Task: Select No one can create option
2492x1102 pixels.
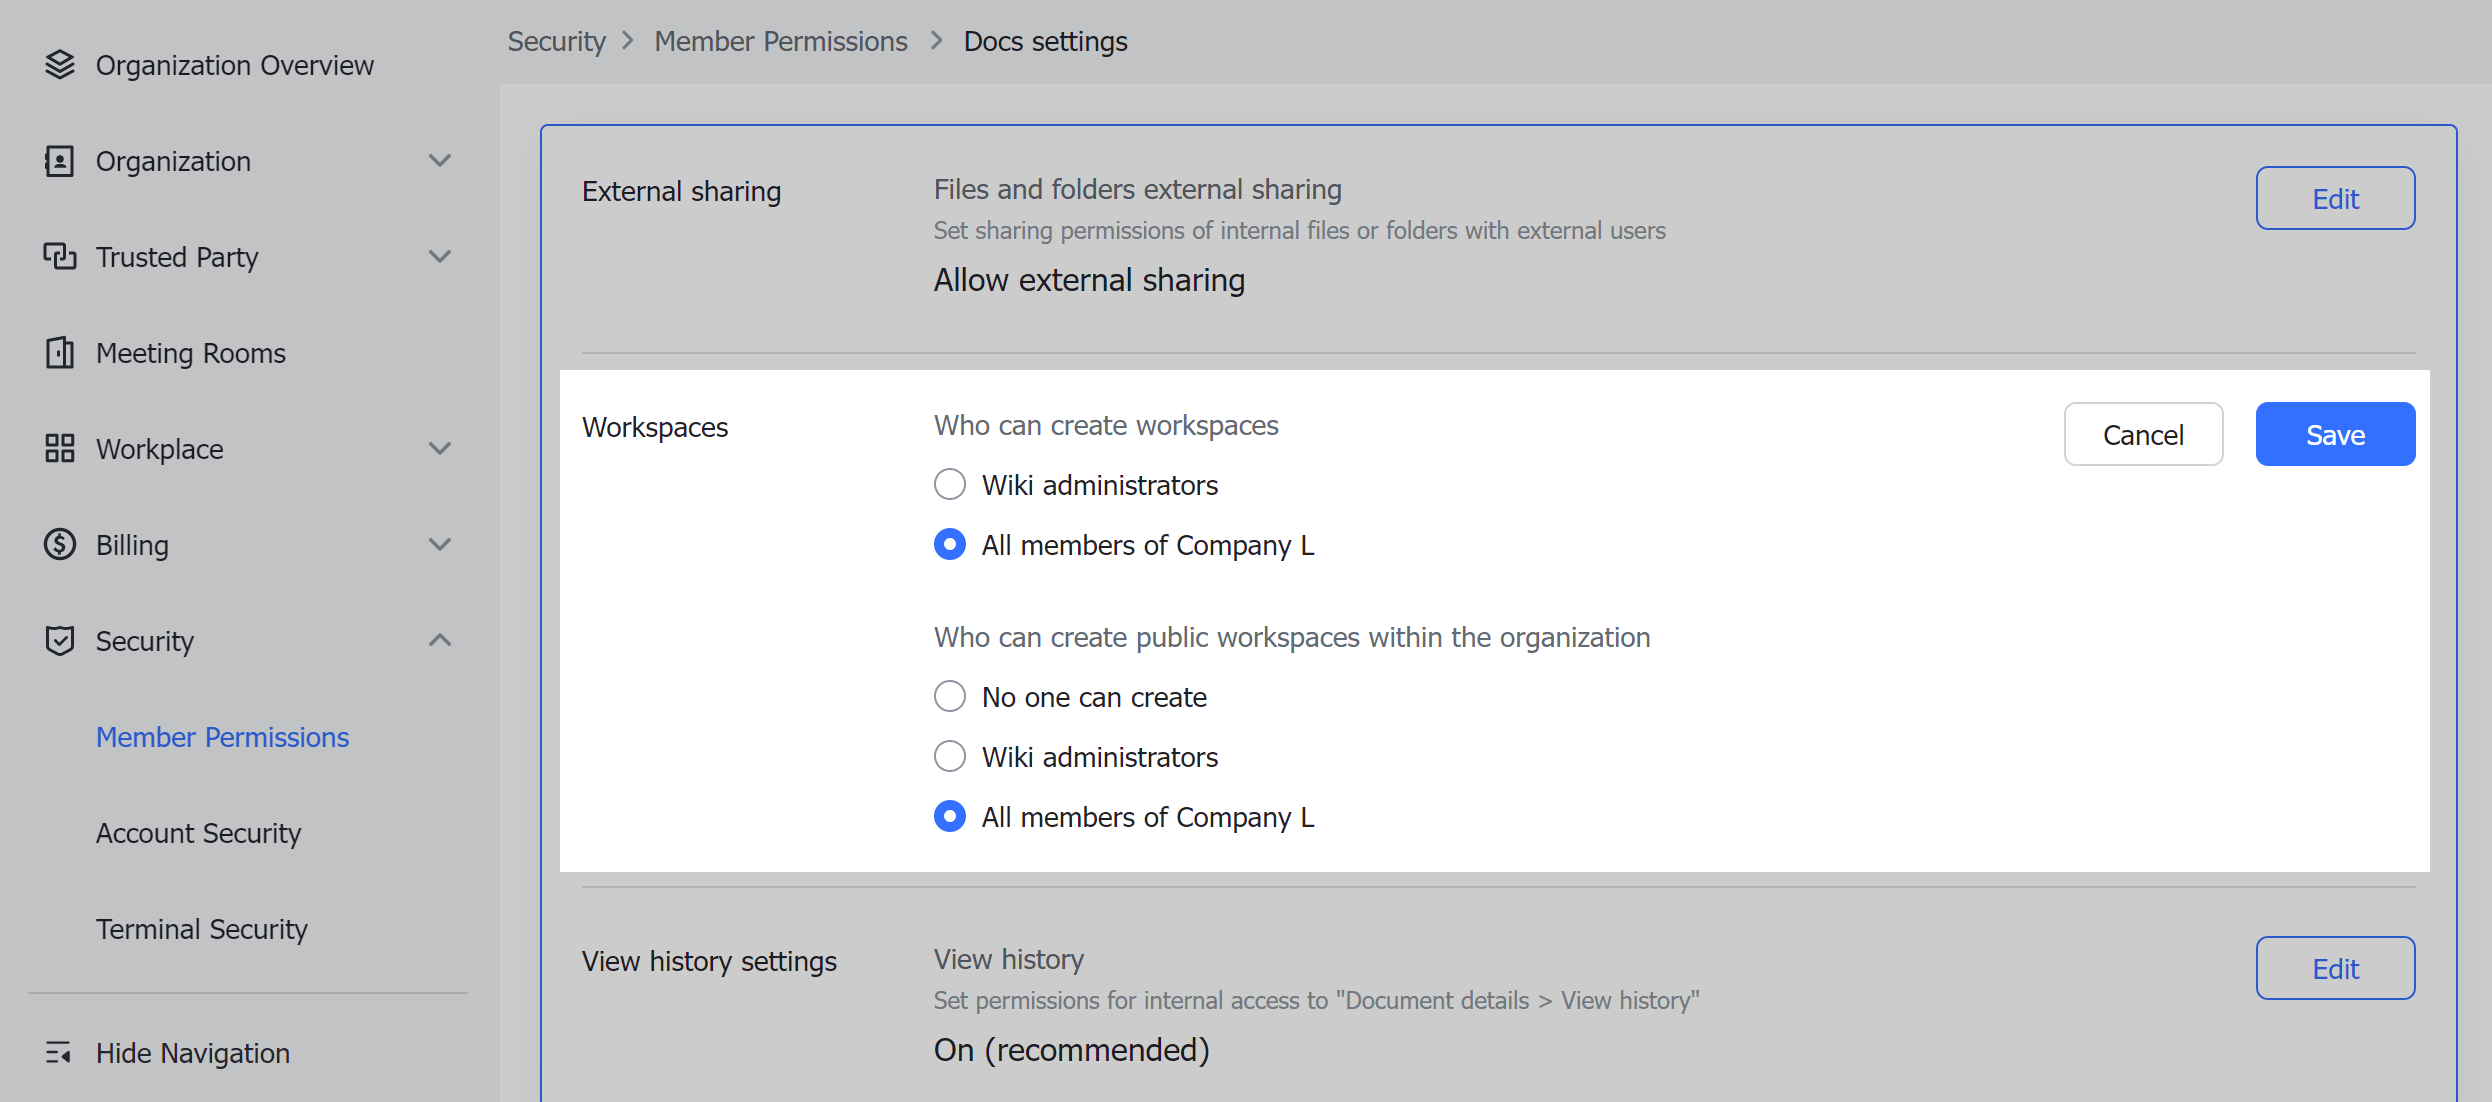Action: point(950,697)
